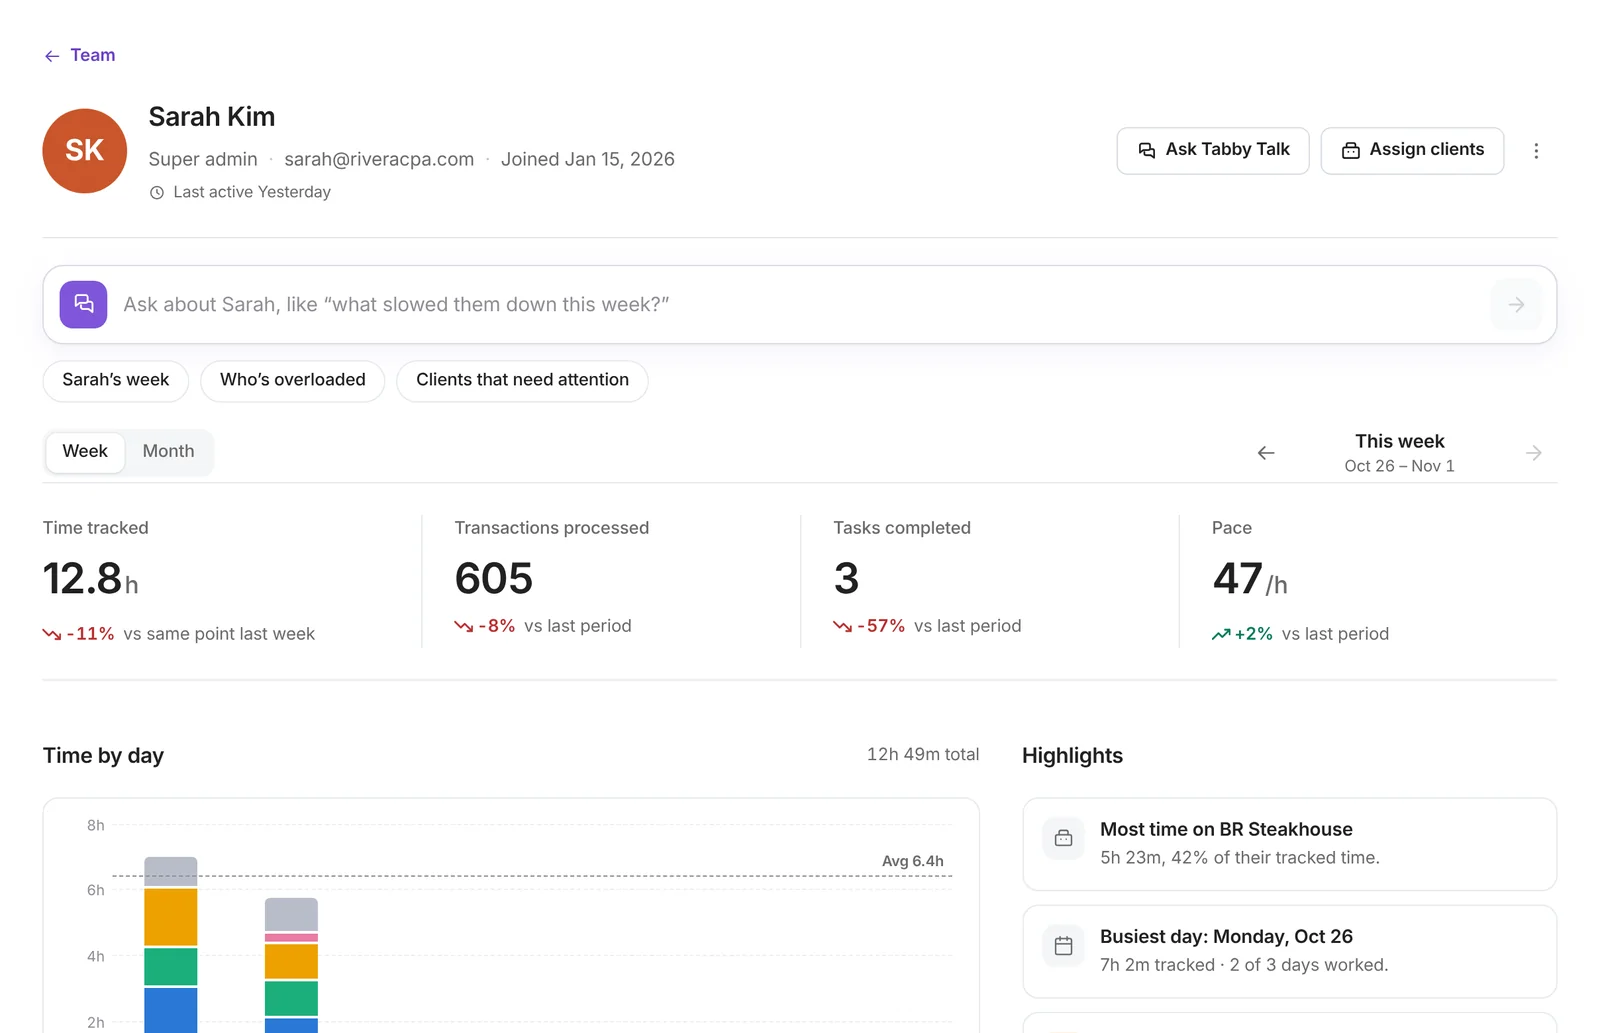Viewport: 1600px width, 1033px height.
Task: Choose the Sarah's week suggestion chip
Action: coord(116,381)
